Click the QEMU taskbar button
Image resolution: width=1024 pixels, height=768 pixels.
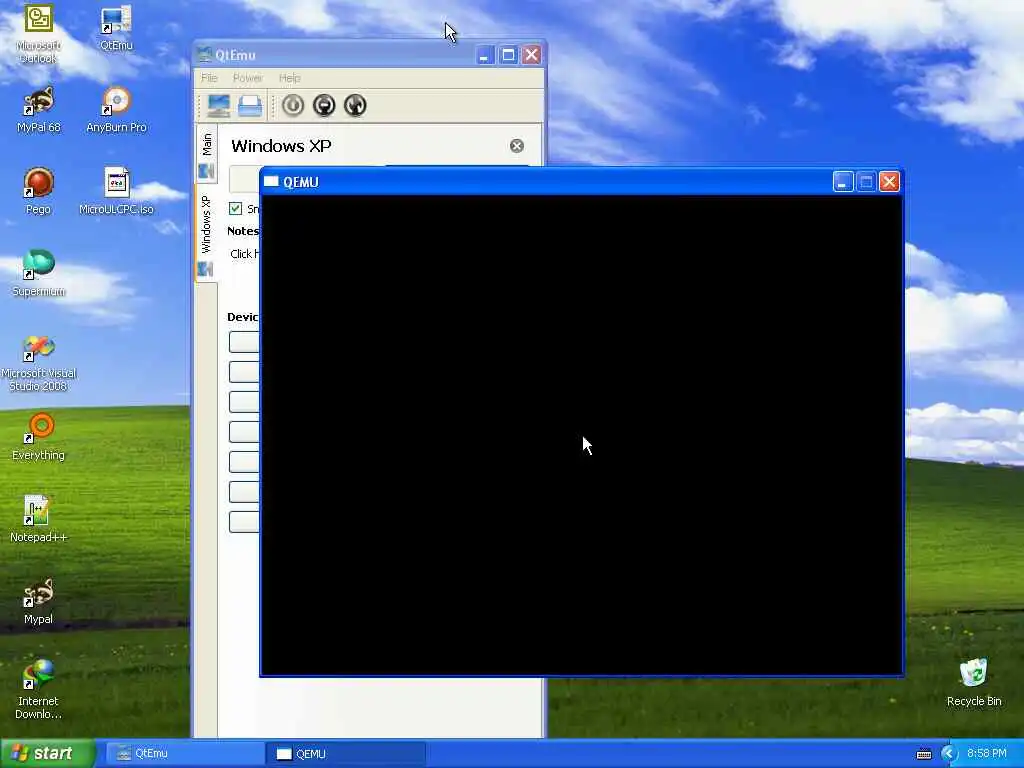click(x=346, y=754)
